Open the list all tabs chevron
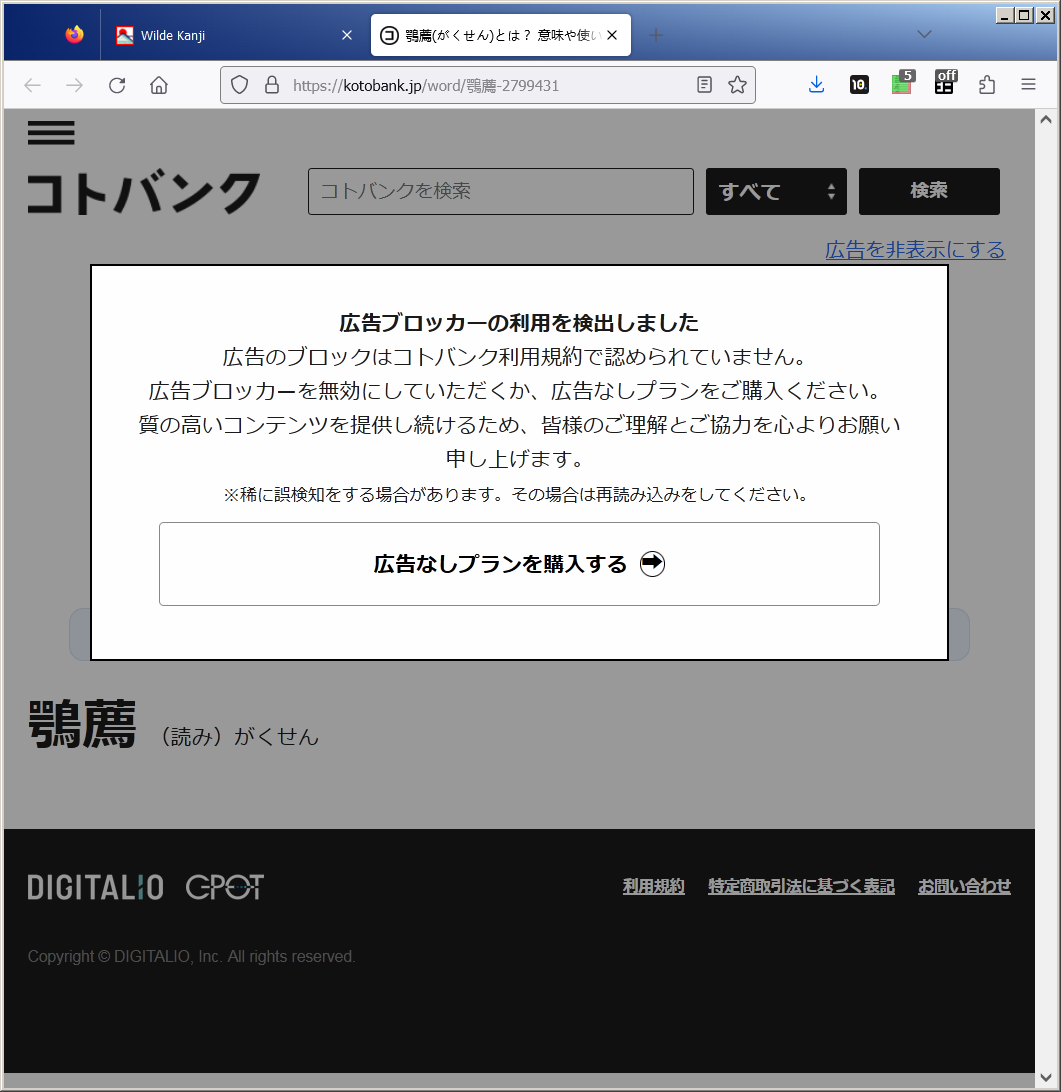 pyautogui.click(x=925, y=35)
